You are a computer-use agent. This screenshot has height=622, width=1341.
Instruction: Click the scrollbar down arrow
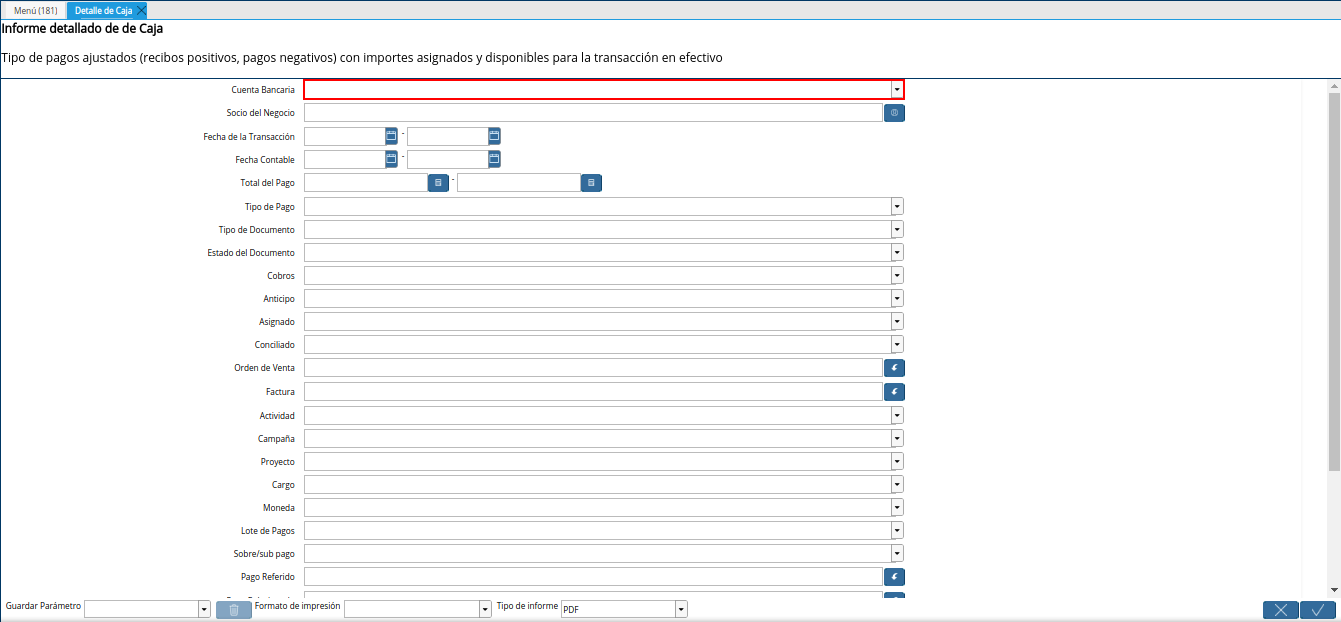1334,589
